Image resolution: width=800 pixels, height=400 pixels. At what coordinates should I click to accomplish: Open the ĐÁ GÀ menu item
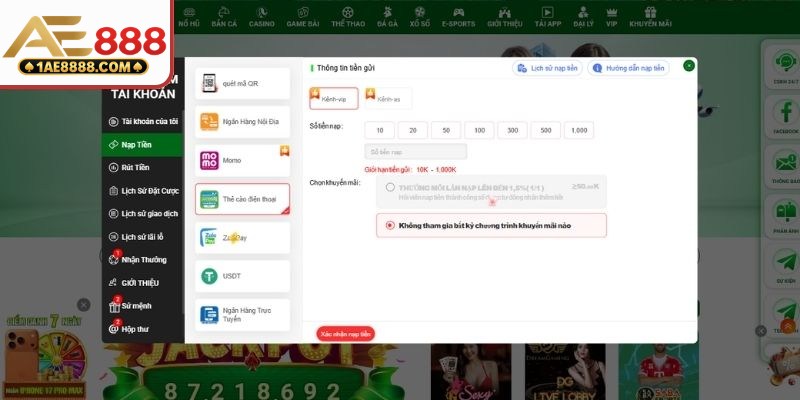tap(387, 18)
